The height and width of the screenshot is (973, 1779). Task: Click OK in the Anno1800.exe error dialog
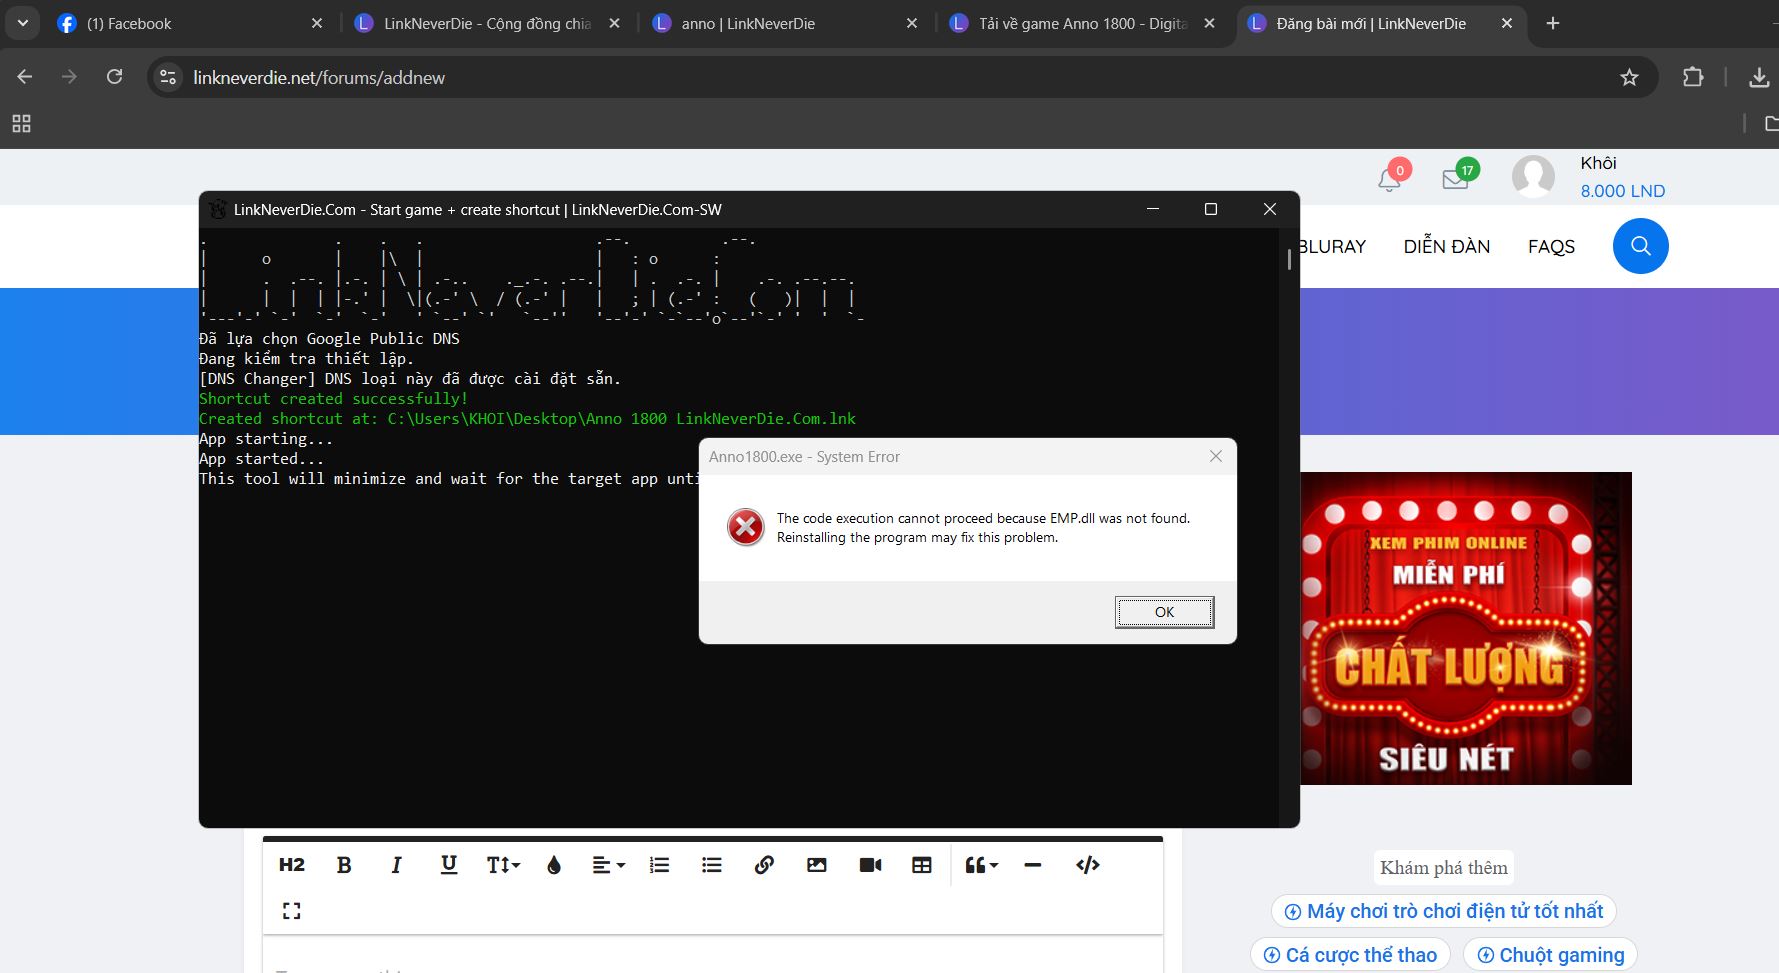click(x=1164, y=612)
